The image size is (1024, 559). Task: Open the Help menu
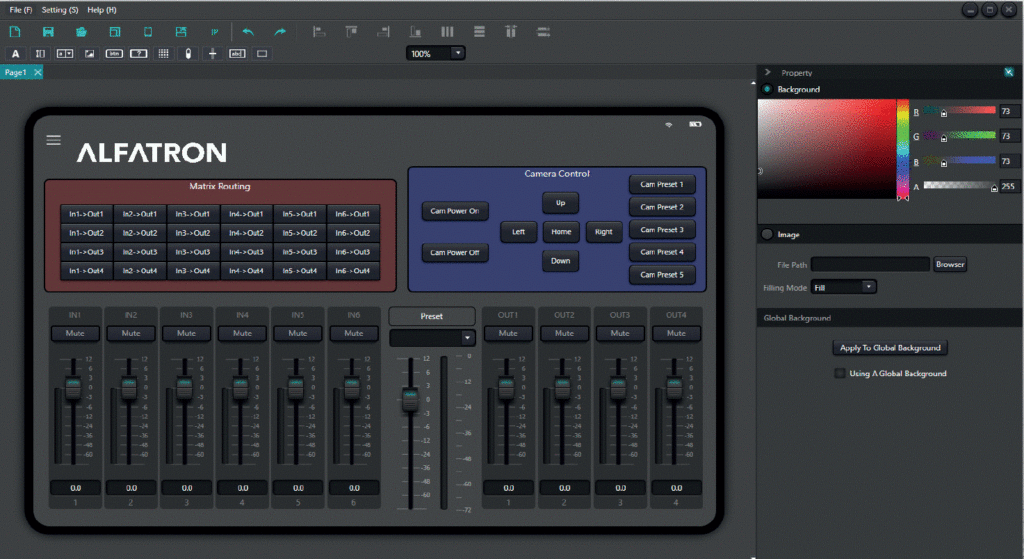pos(102,10)
